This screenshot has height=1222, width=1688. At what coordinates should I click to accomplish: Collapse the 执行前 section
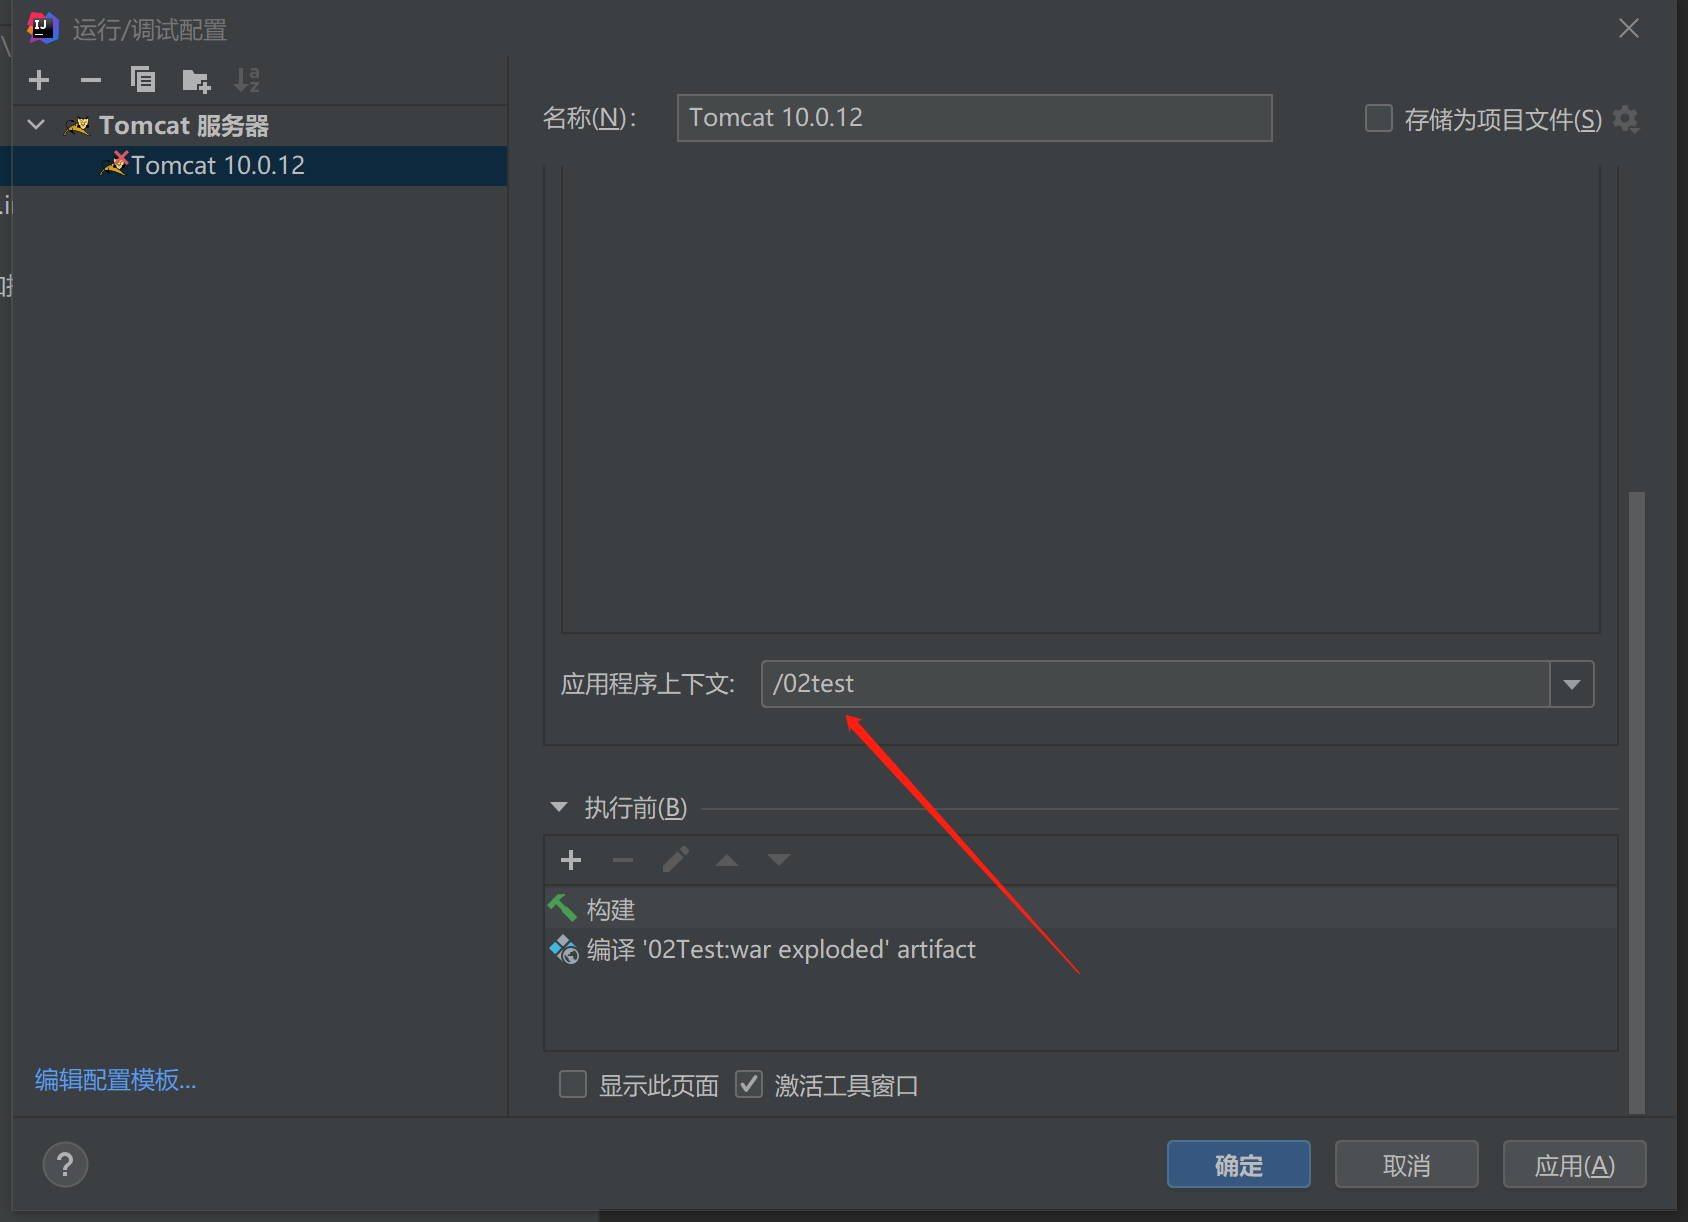tap(559, 807)
